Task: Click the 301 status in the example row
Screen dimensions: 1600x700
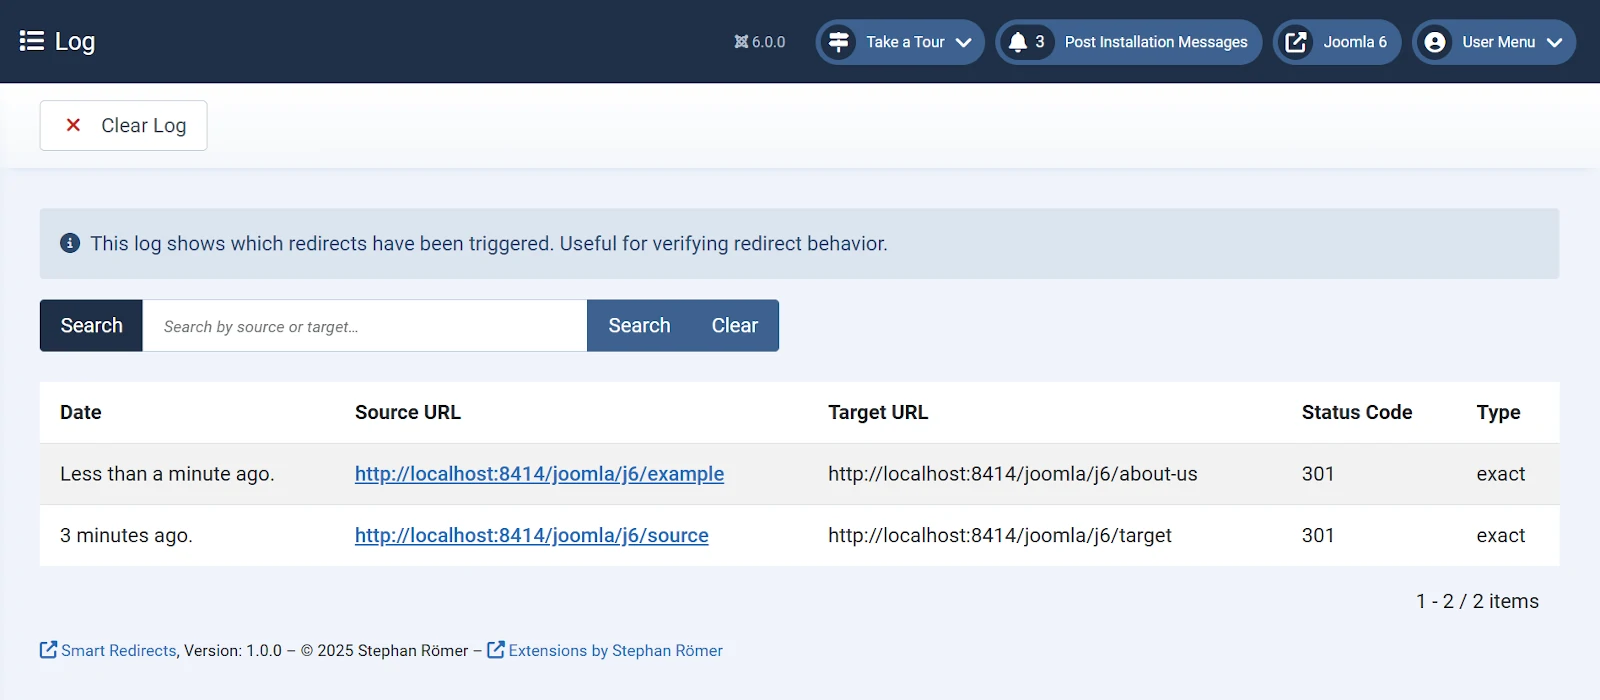Action: coord(1318,474)
